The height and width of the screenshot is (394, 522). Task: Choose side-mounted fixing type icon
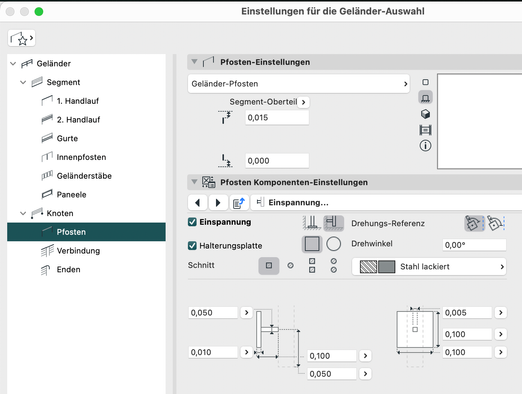click(333, 223)
